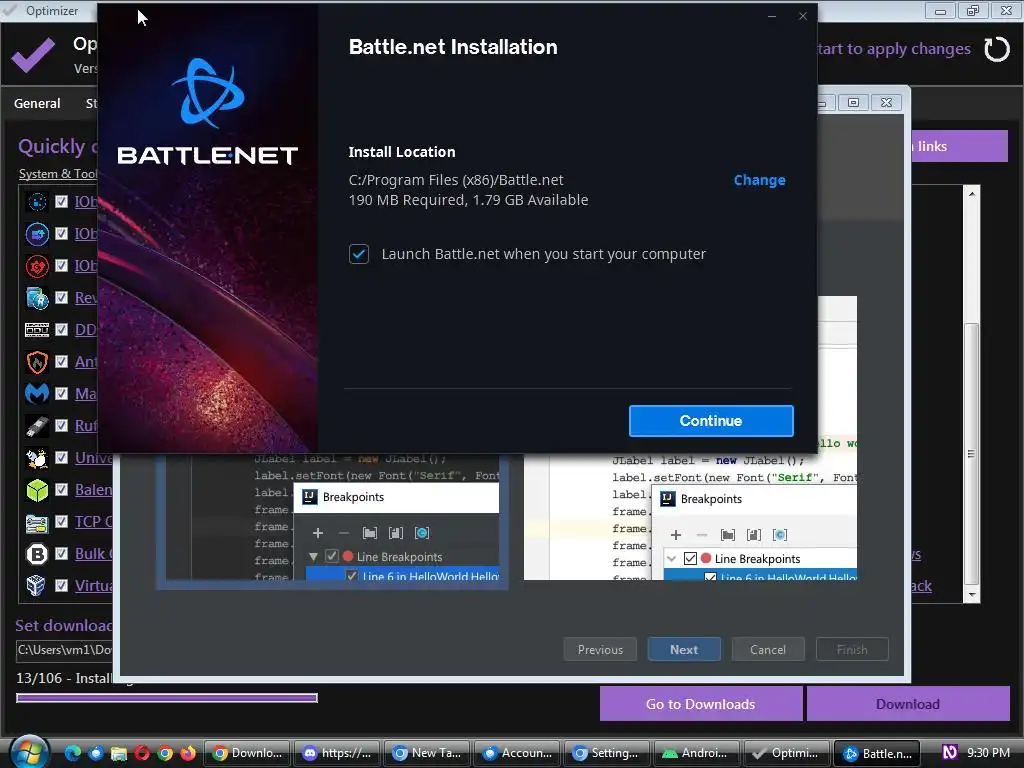The width and height of the screenshot is (1024, 768).
Task: Click the VirtualBox cube icon
Action: point(36,585)
